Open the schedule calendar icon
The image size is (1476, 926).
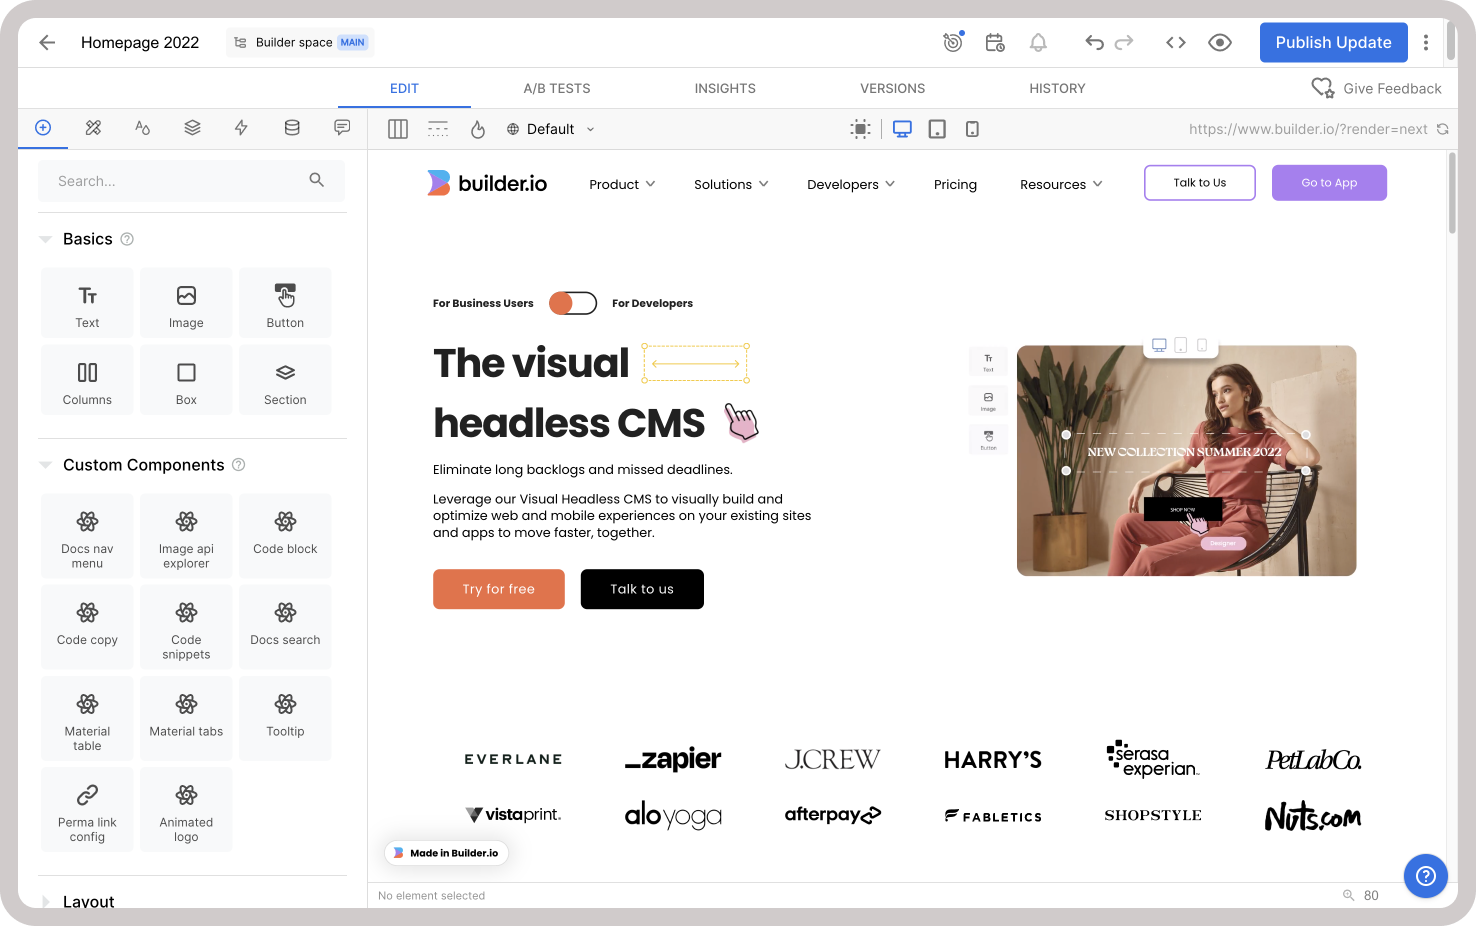tap(995, 42)
